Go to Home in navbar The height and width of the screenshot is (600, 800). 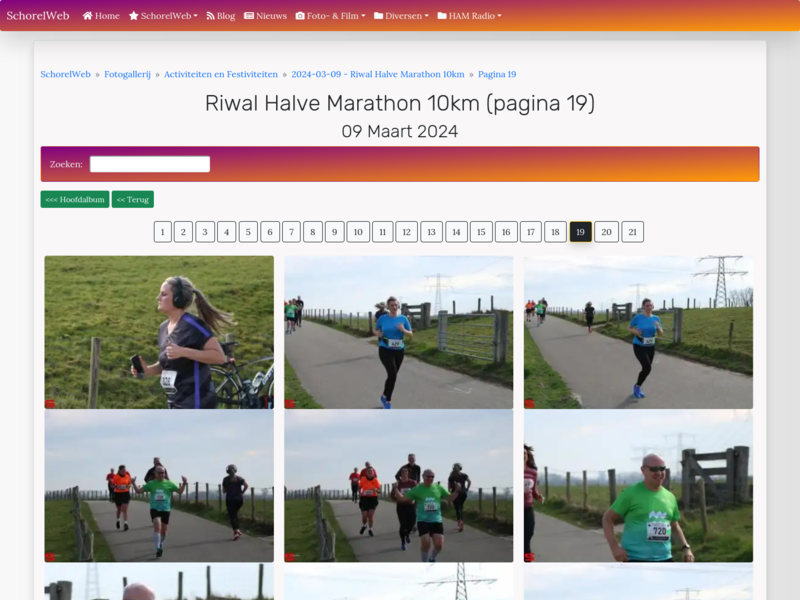point(101,16)
